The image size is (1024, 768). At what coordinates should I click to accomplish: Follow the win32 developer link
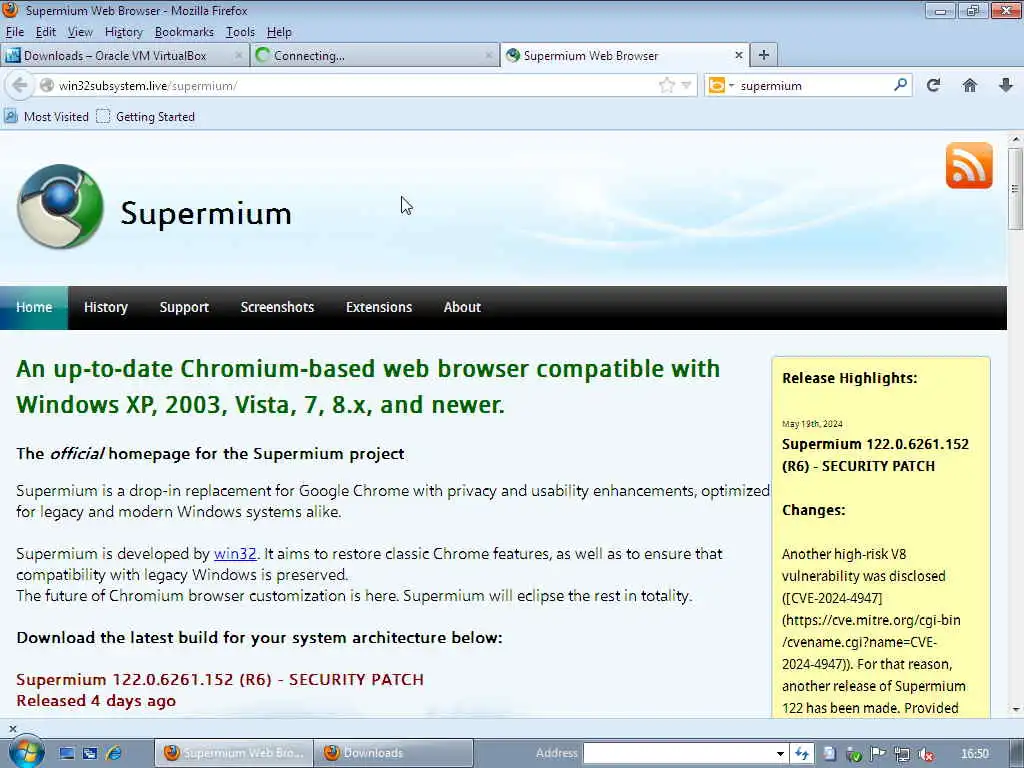235,554
